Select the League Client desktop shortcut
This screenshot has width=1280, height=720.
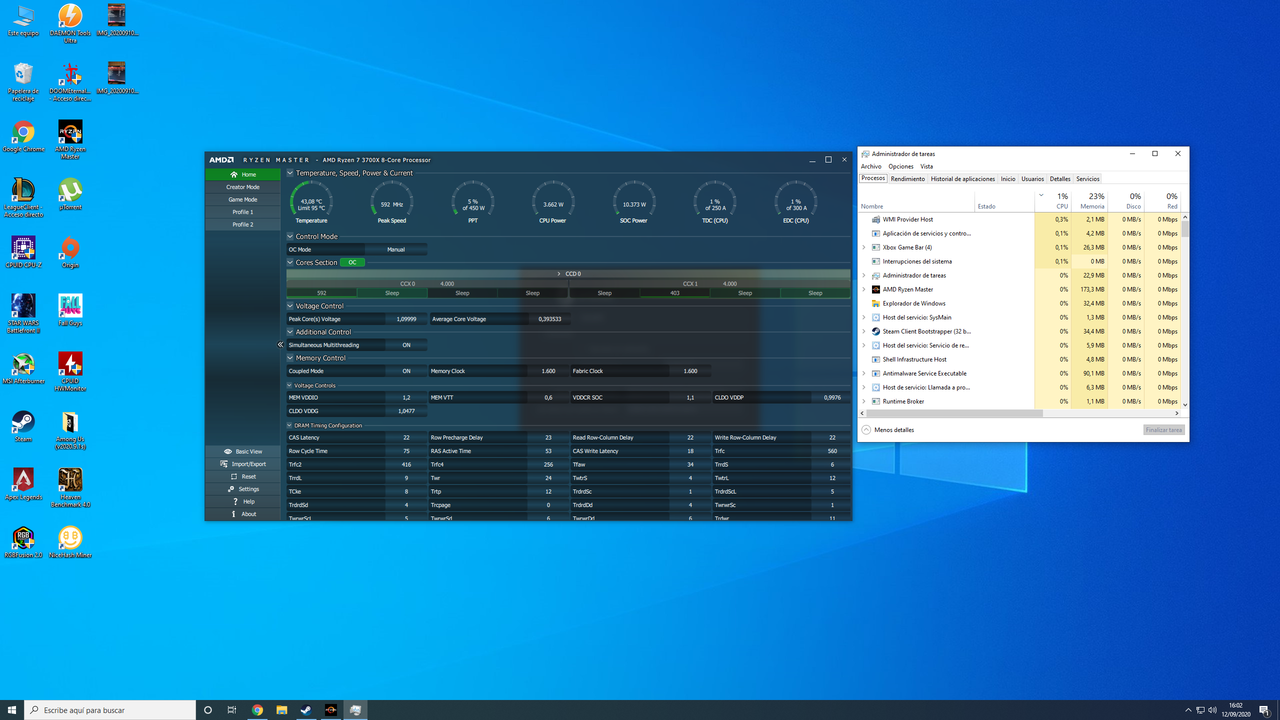[23, 197]
